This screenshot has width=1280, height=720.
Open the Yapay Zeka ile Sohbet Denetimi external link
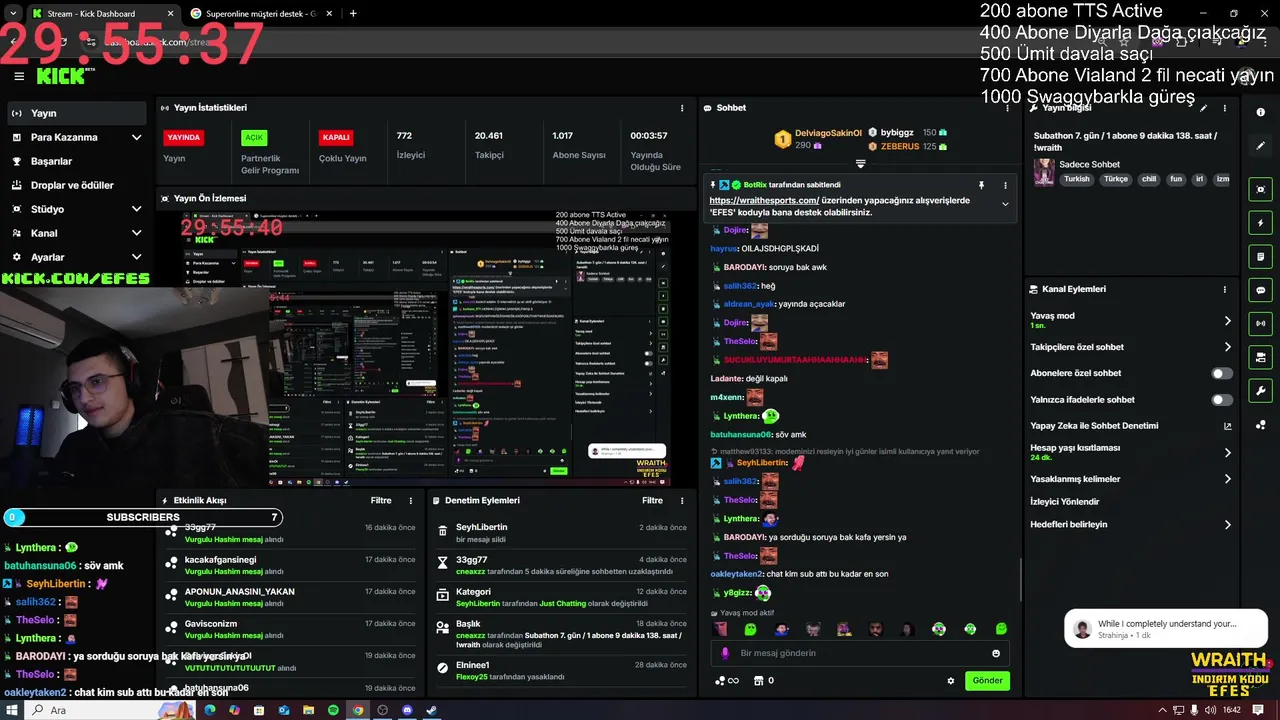1228,426
